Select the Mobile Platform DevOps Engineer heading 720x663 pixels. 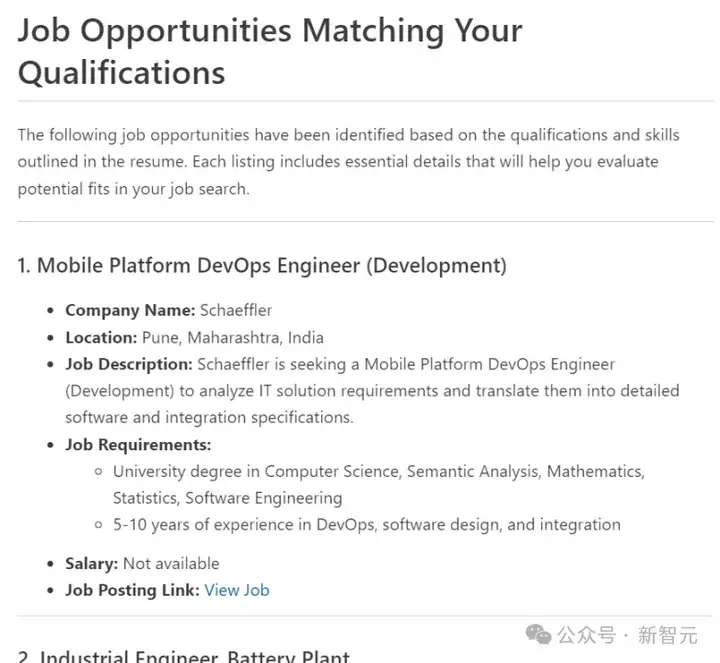click(262, 265)
